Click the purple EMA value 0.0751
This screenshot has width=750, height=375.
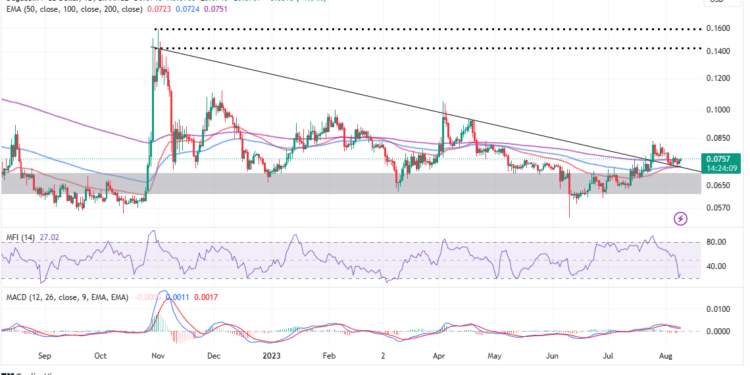tap(215, 10)
